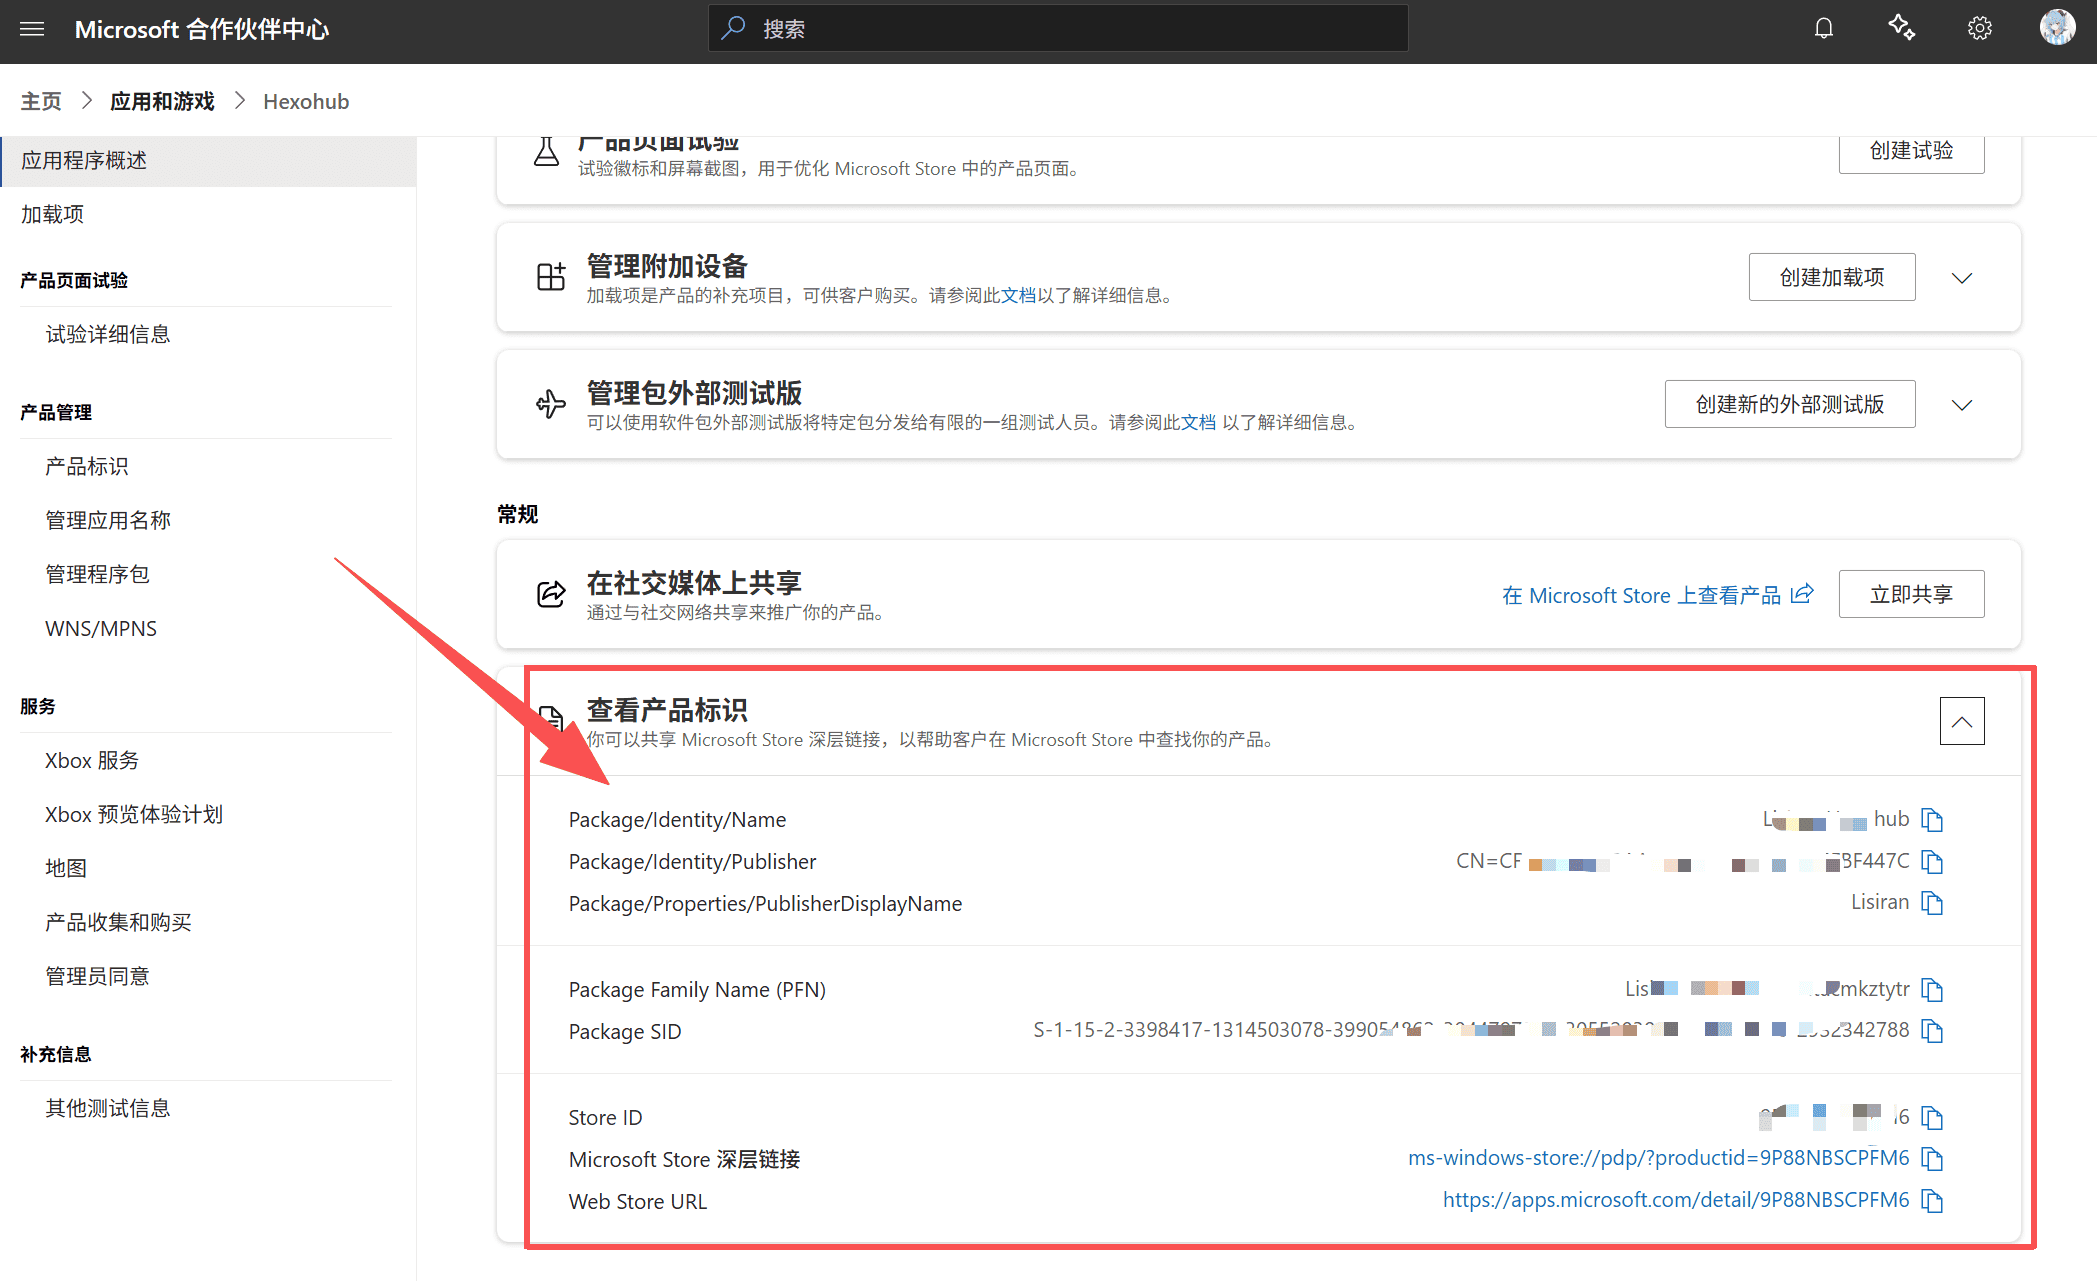Expand the 管理附加设备 section chevron
The height and width of the screenshot is (1281, 2097).
click(1961, 278)
